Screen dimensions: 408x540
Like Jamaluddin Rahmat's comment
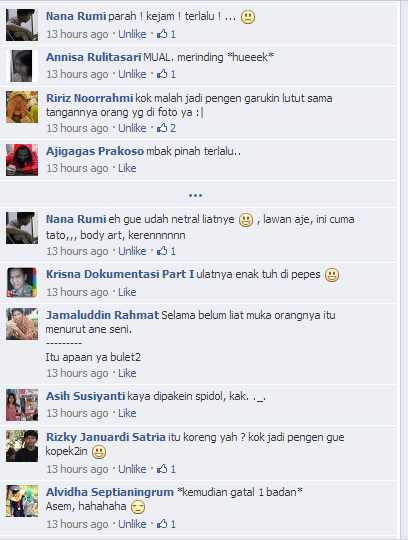(x=127, y=373)
